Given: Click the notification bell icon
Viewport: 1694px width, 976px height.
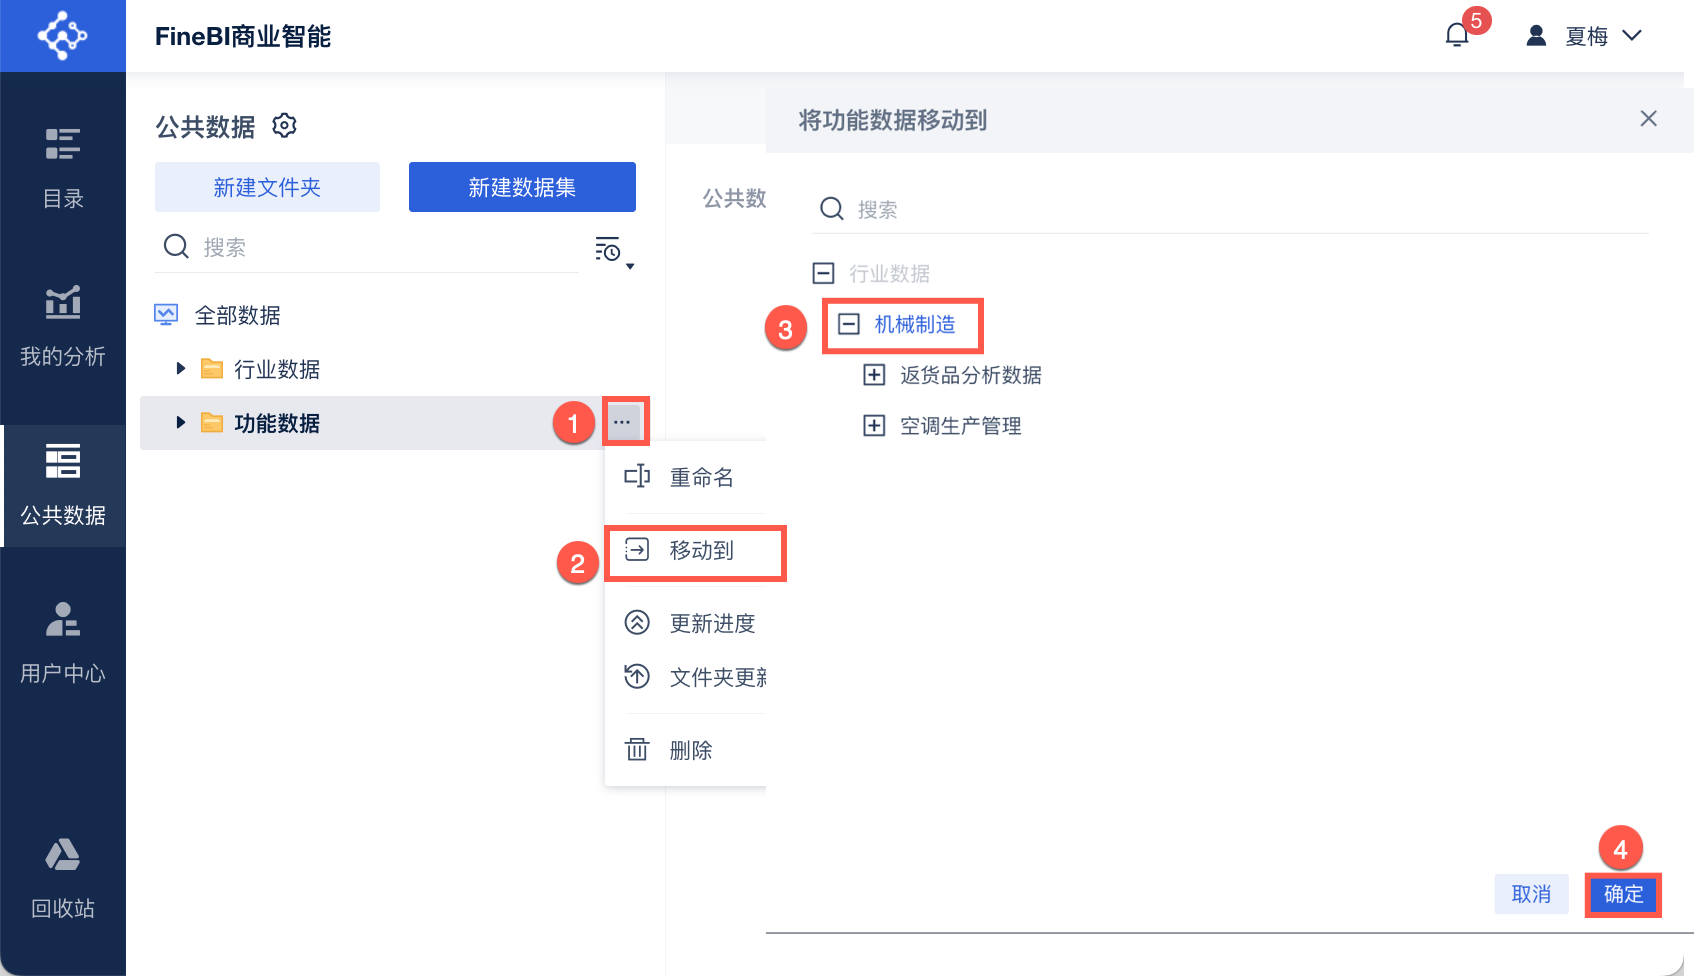Looking at the screenshot, I should click(1457, 36).
